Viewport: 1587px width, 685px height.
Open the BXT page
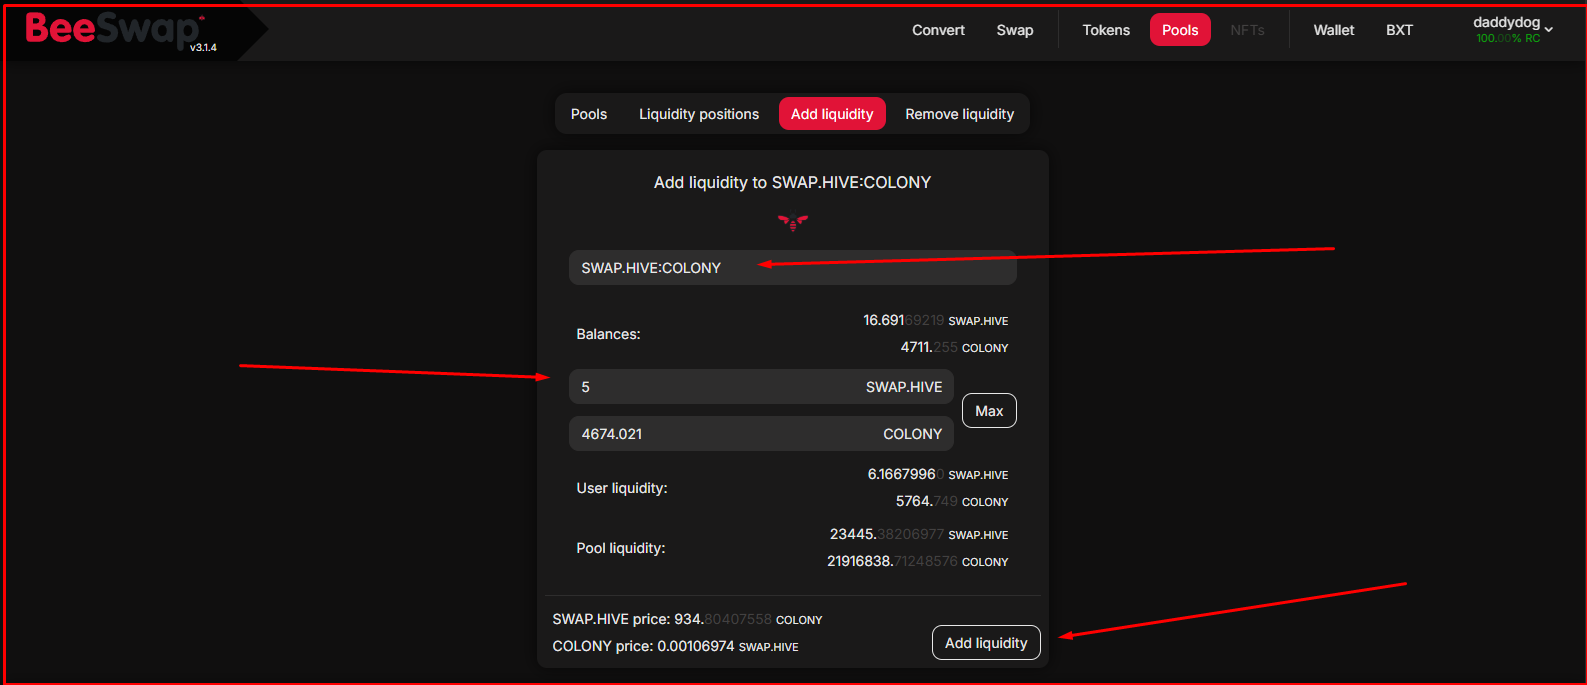pyautogui.click(x=1399, y=30)
